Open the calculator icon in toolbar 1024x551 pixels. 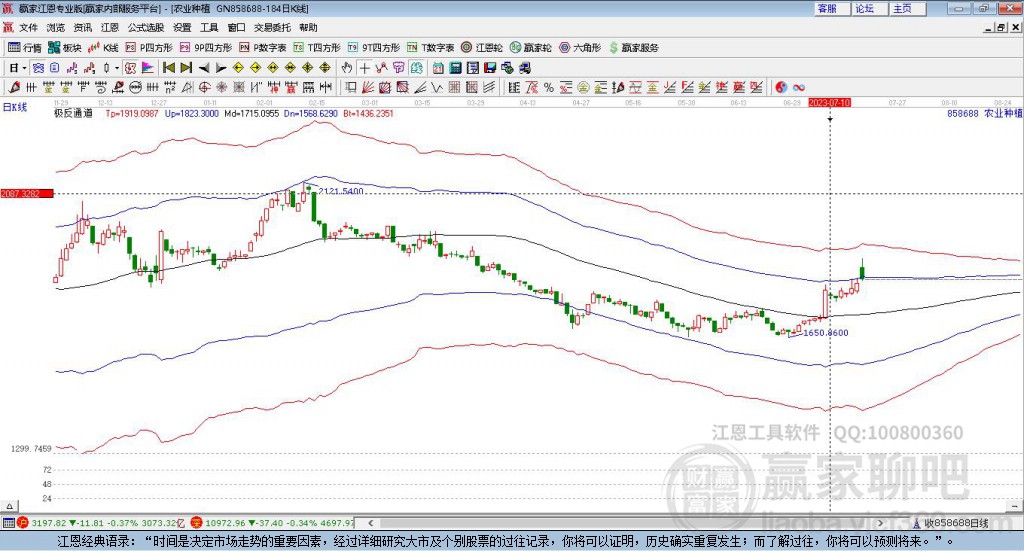point(455,68)
